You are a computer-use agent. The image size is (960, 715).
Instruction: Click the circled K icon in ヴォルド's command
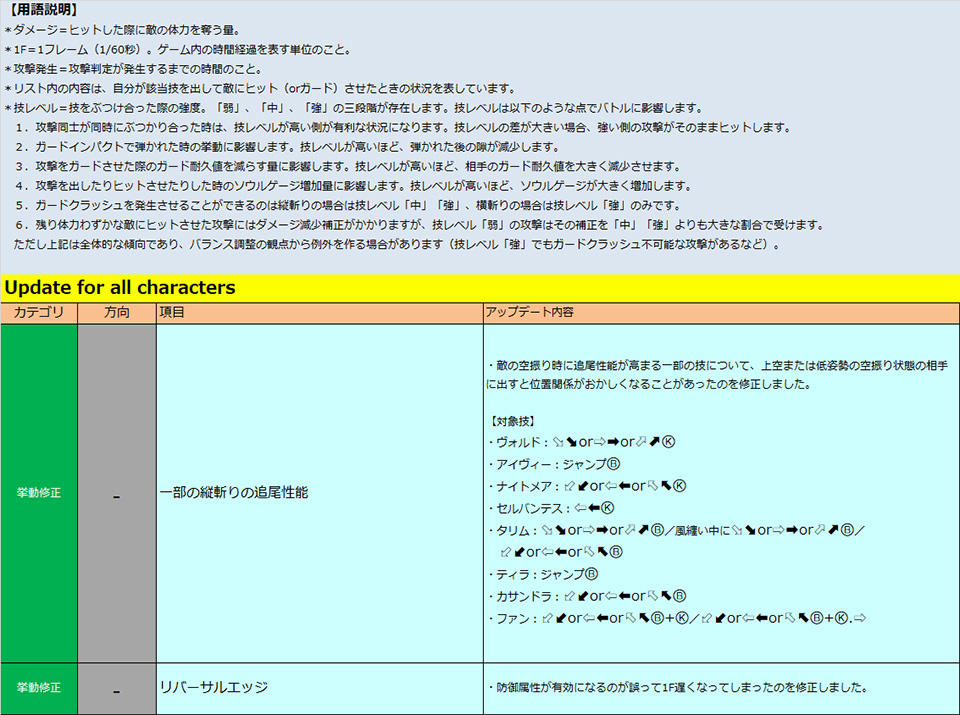pyautogui.click(x=669, y=442)
